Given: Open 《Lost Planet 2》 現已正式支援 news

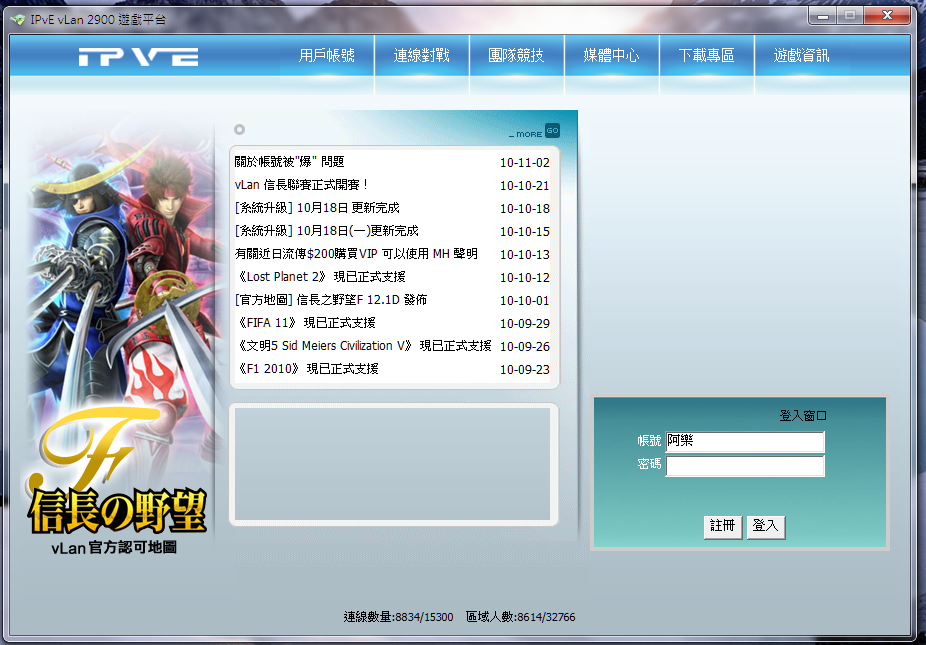Looking at the screenshot, I should (320, 277).
